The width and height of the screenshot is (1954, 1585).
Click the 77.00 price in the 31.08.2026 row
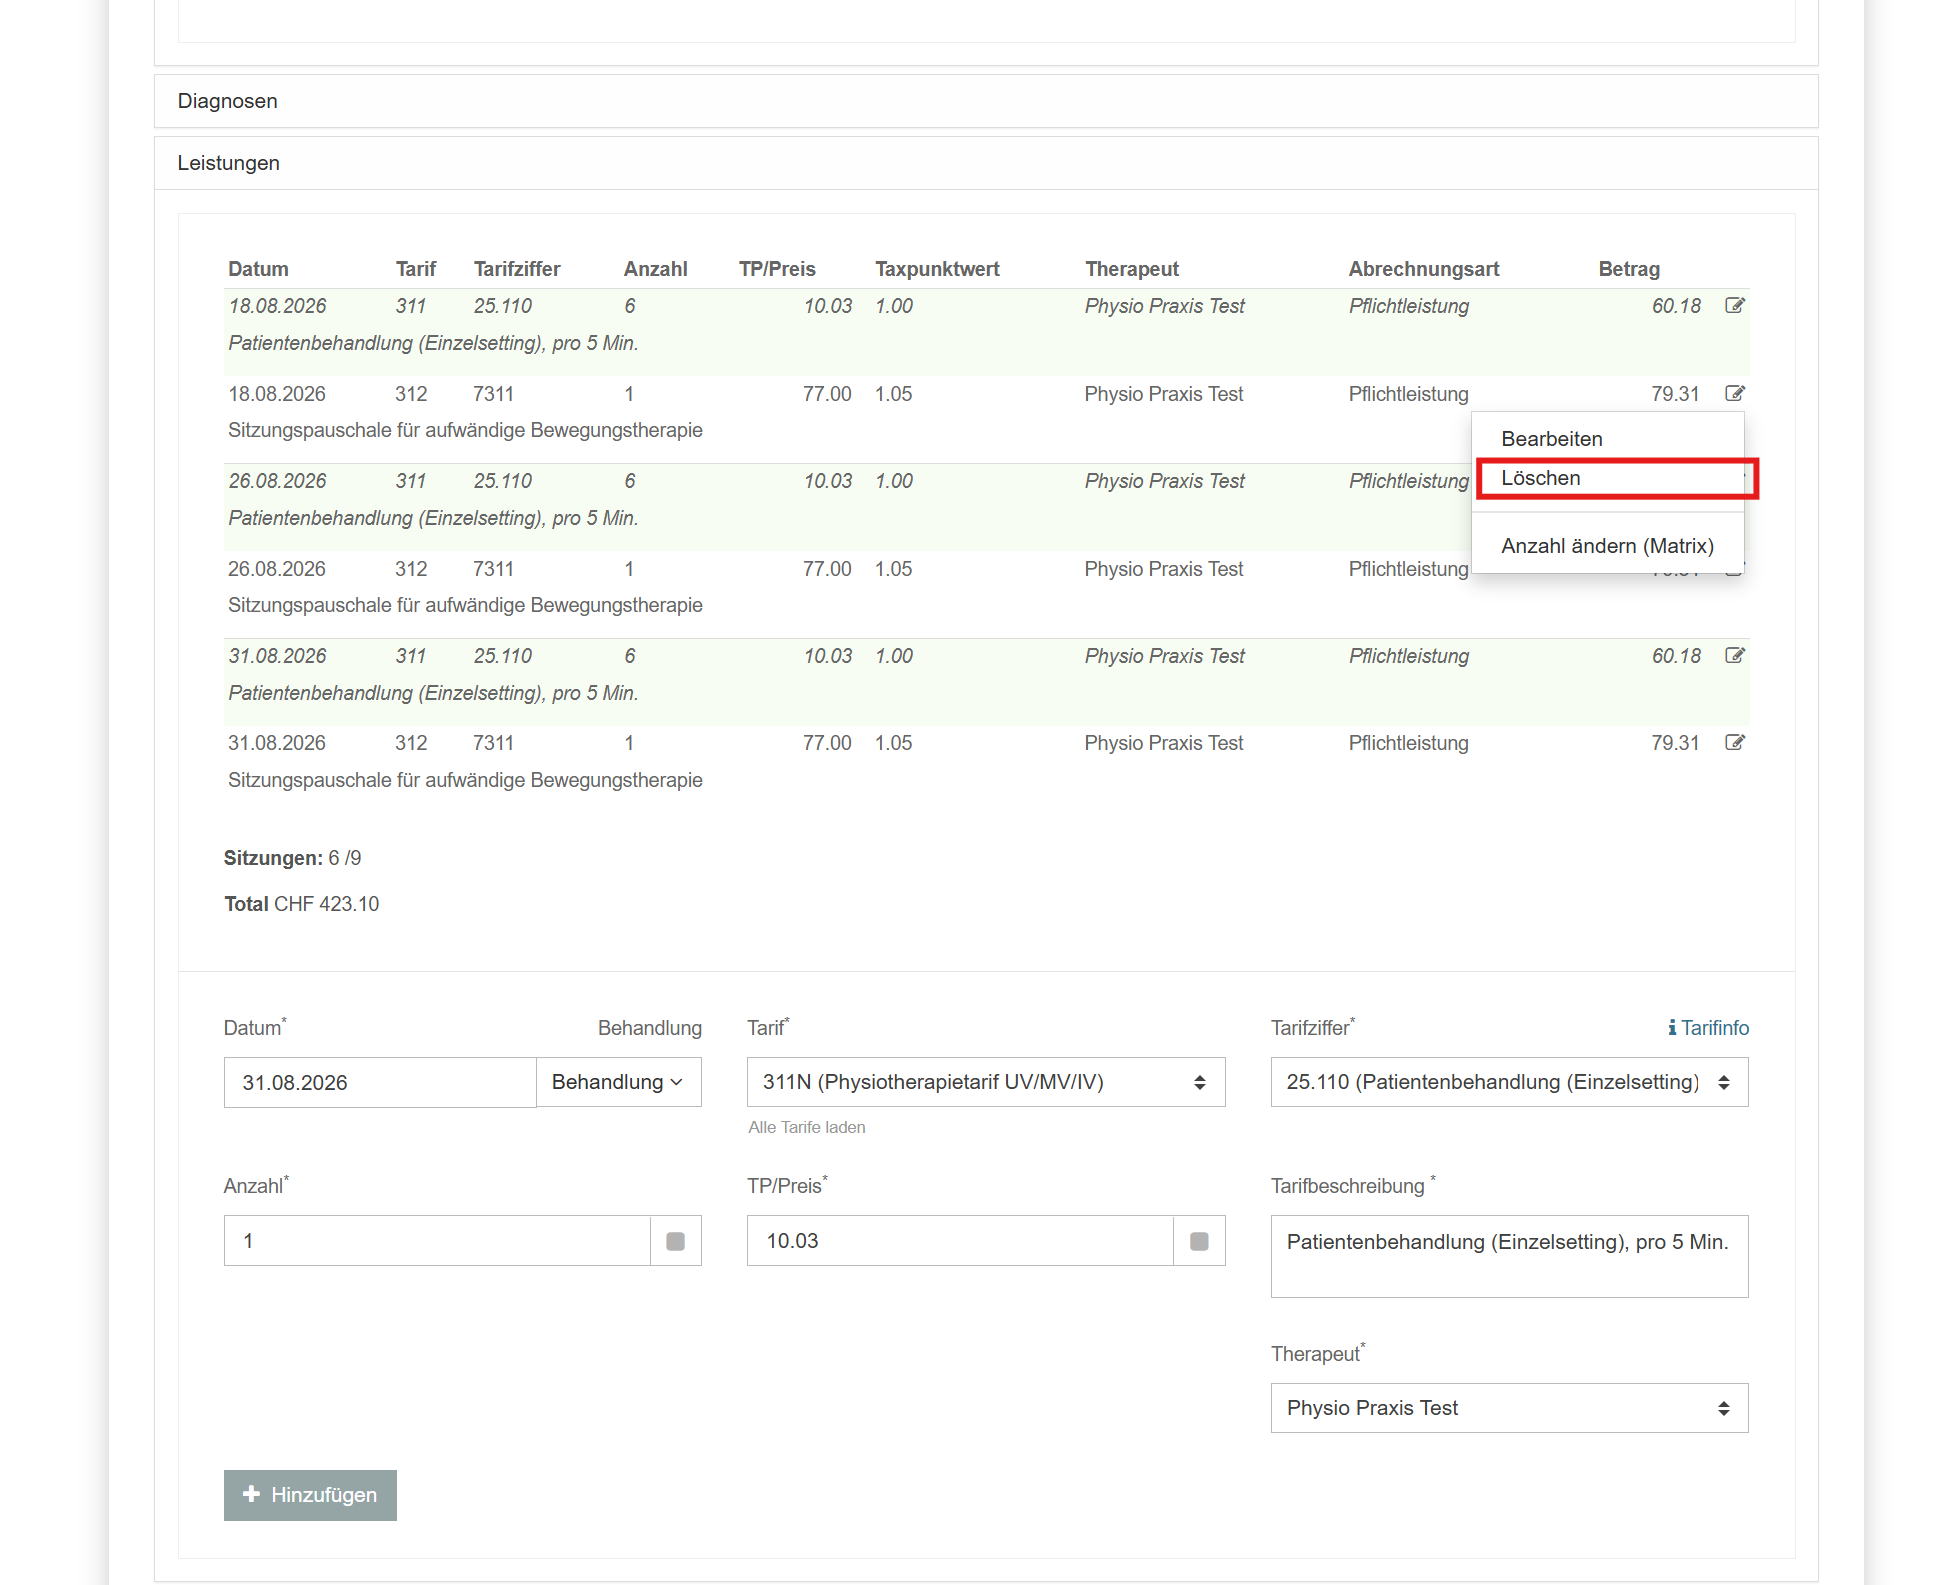(827, 743)
